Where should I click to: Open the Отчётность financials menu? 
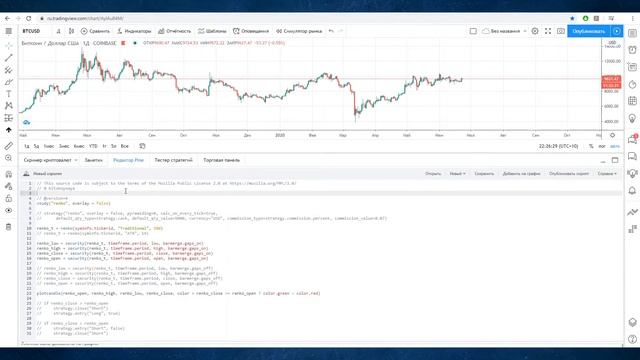coord(174,31)
